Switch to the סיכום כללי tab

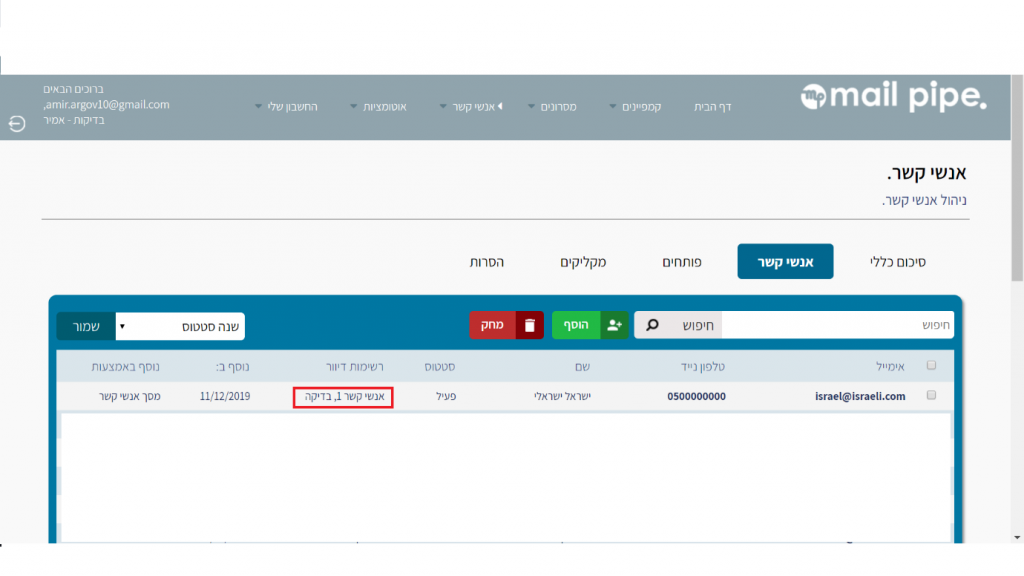[897, 262]
